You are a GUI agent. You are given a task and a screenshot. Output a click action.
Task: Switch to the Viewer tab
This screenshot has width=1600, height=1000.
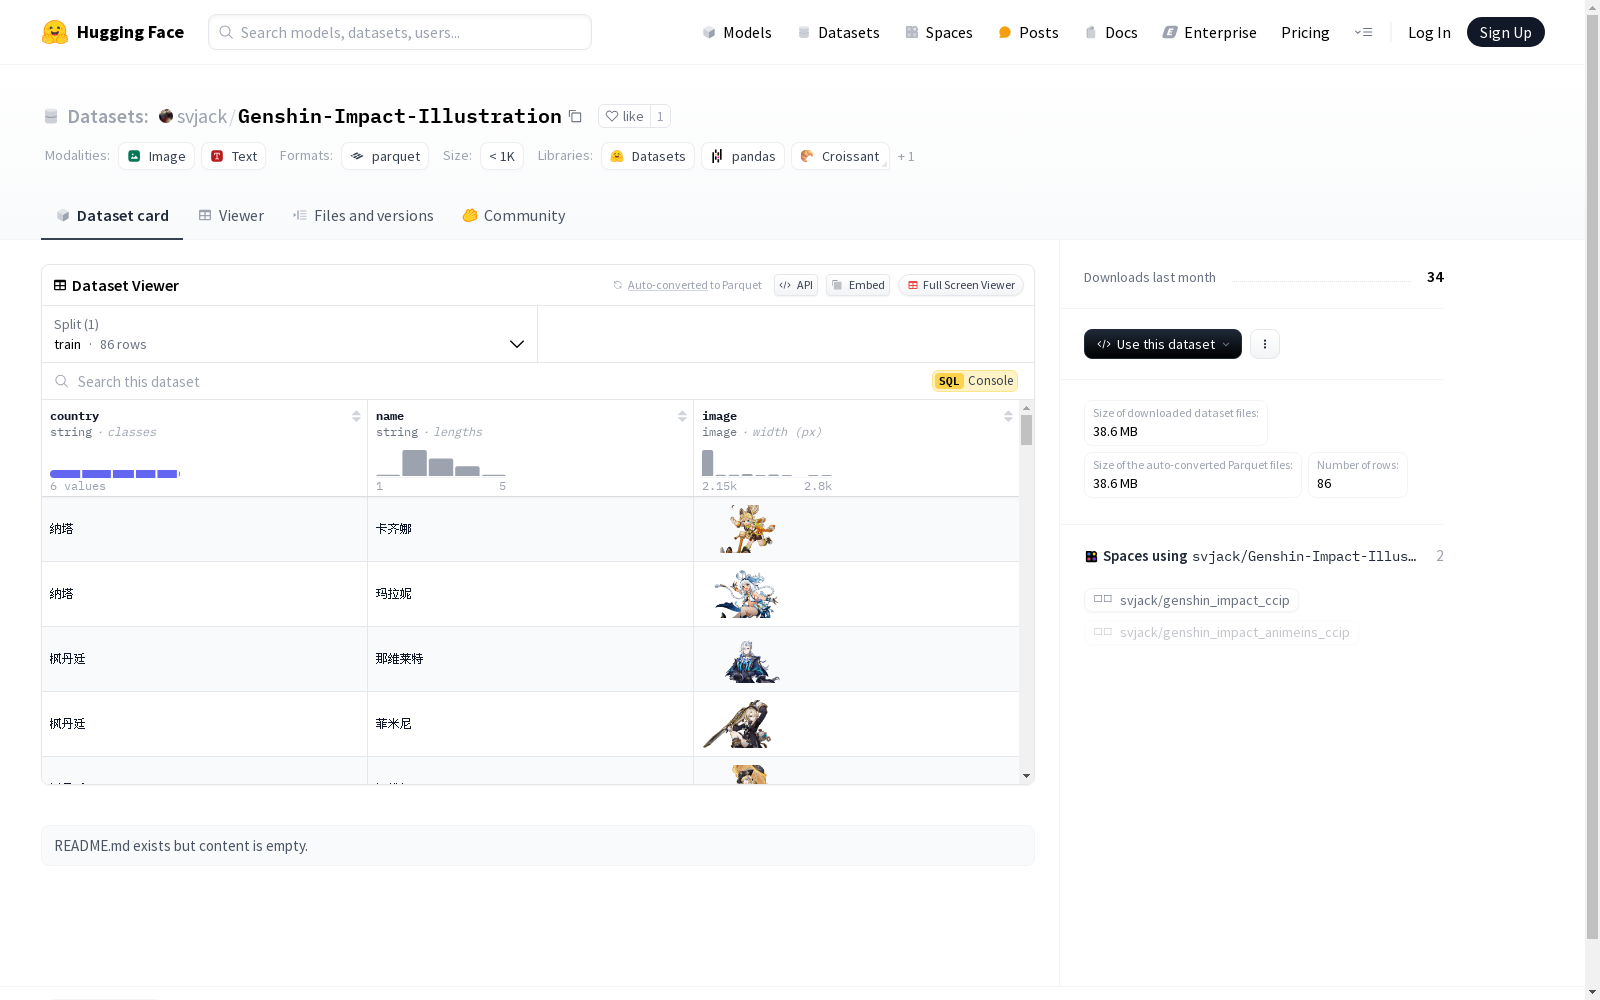click(231, 216)
